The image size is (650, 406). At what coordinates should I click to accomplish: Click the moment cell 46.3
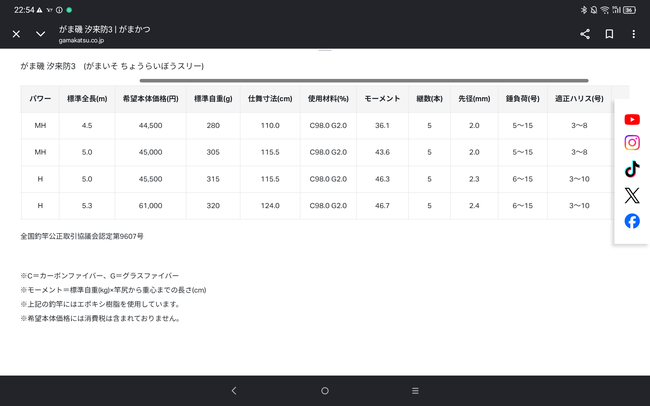click(x=382, y=179)
